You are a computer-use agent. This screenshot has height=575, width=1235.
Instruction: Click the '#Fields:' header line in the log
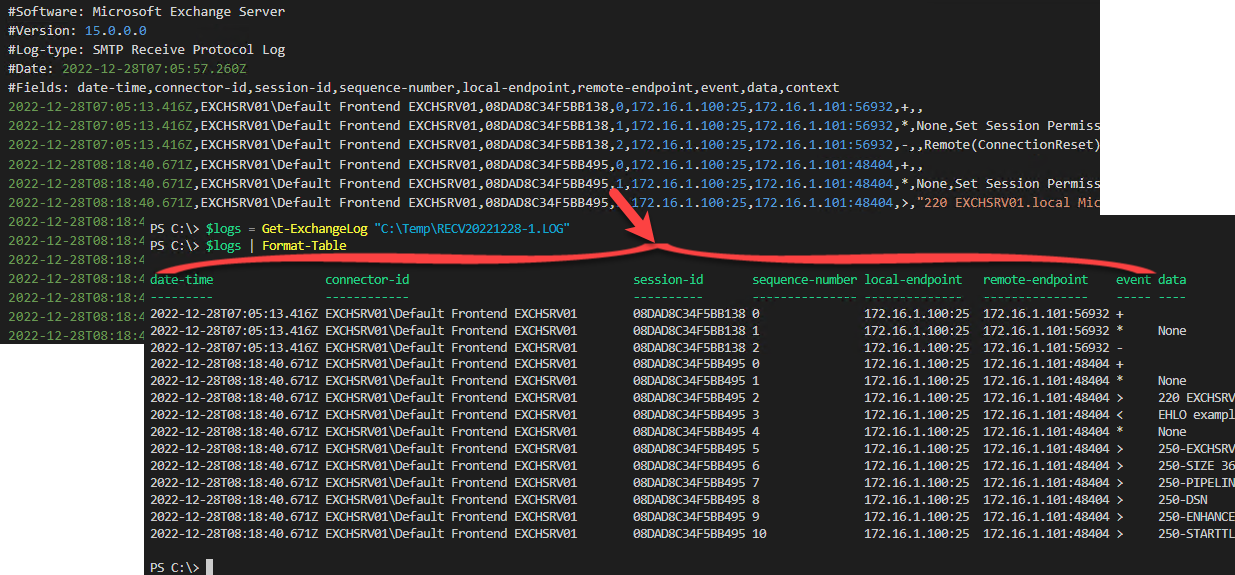[x=423, y=88]
